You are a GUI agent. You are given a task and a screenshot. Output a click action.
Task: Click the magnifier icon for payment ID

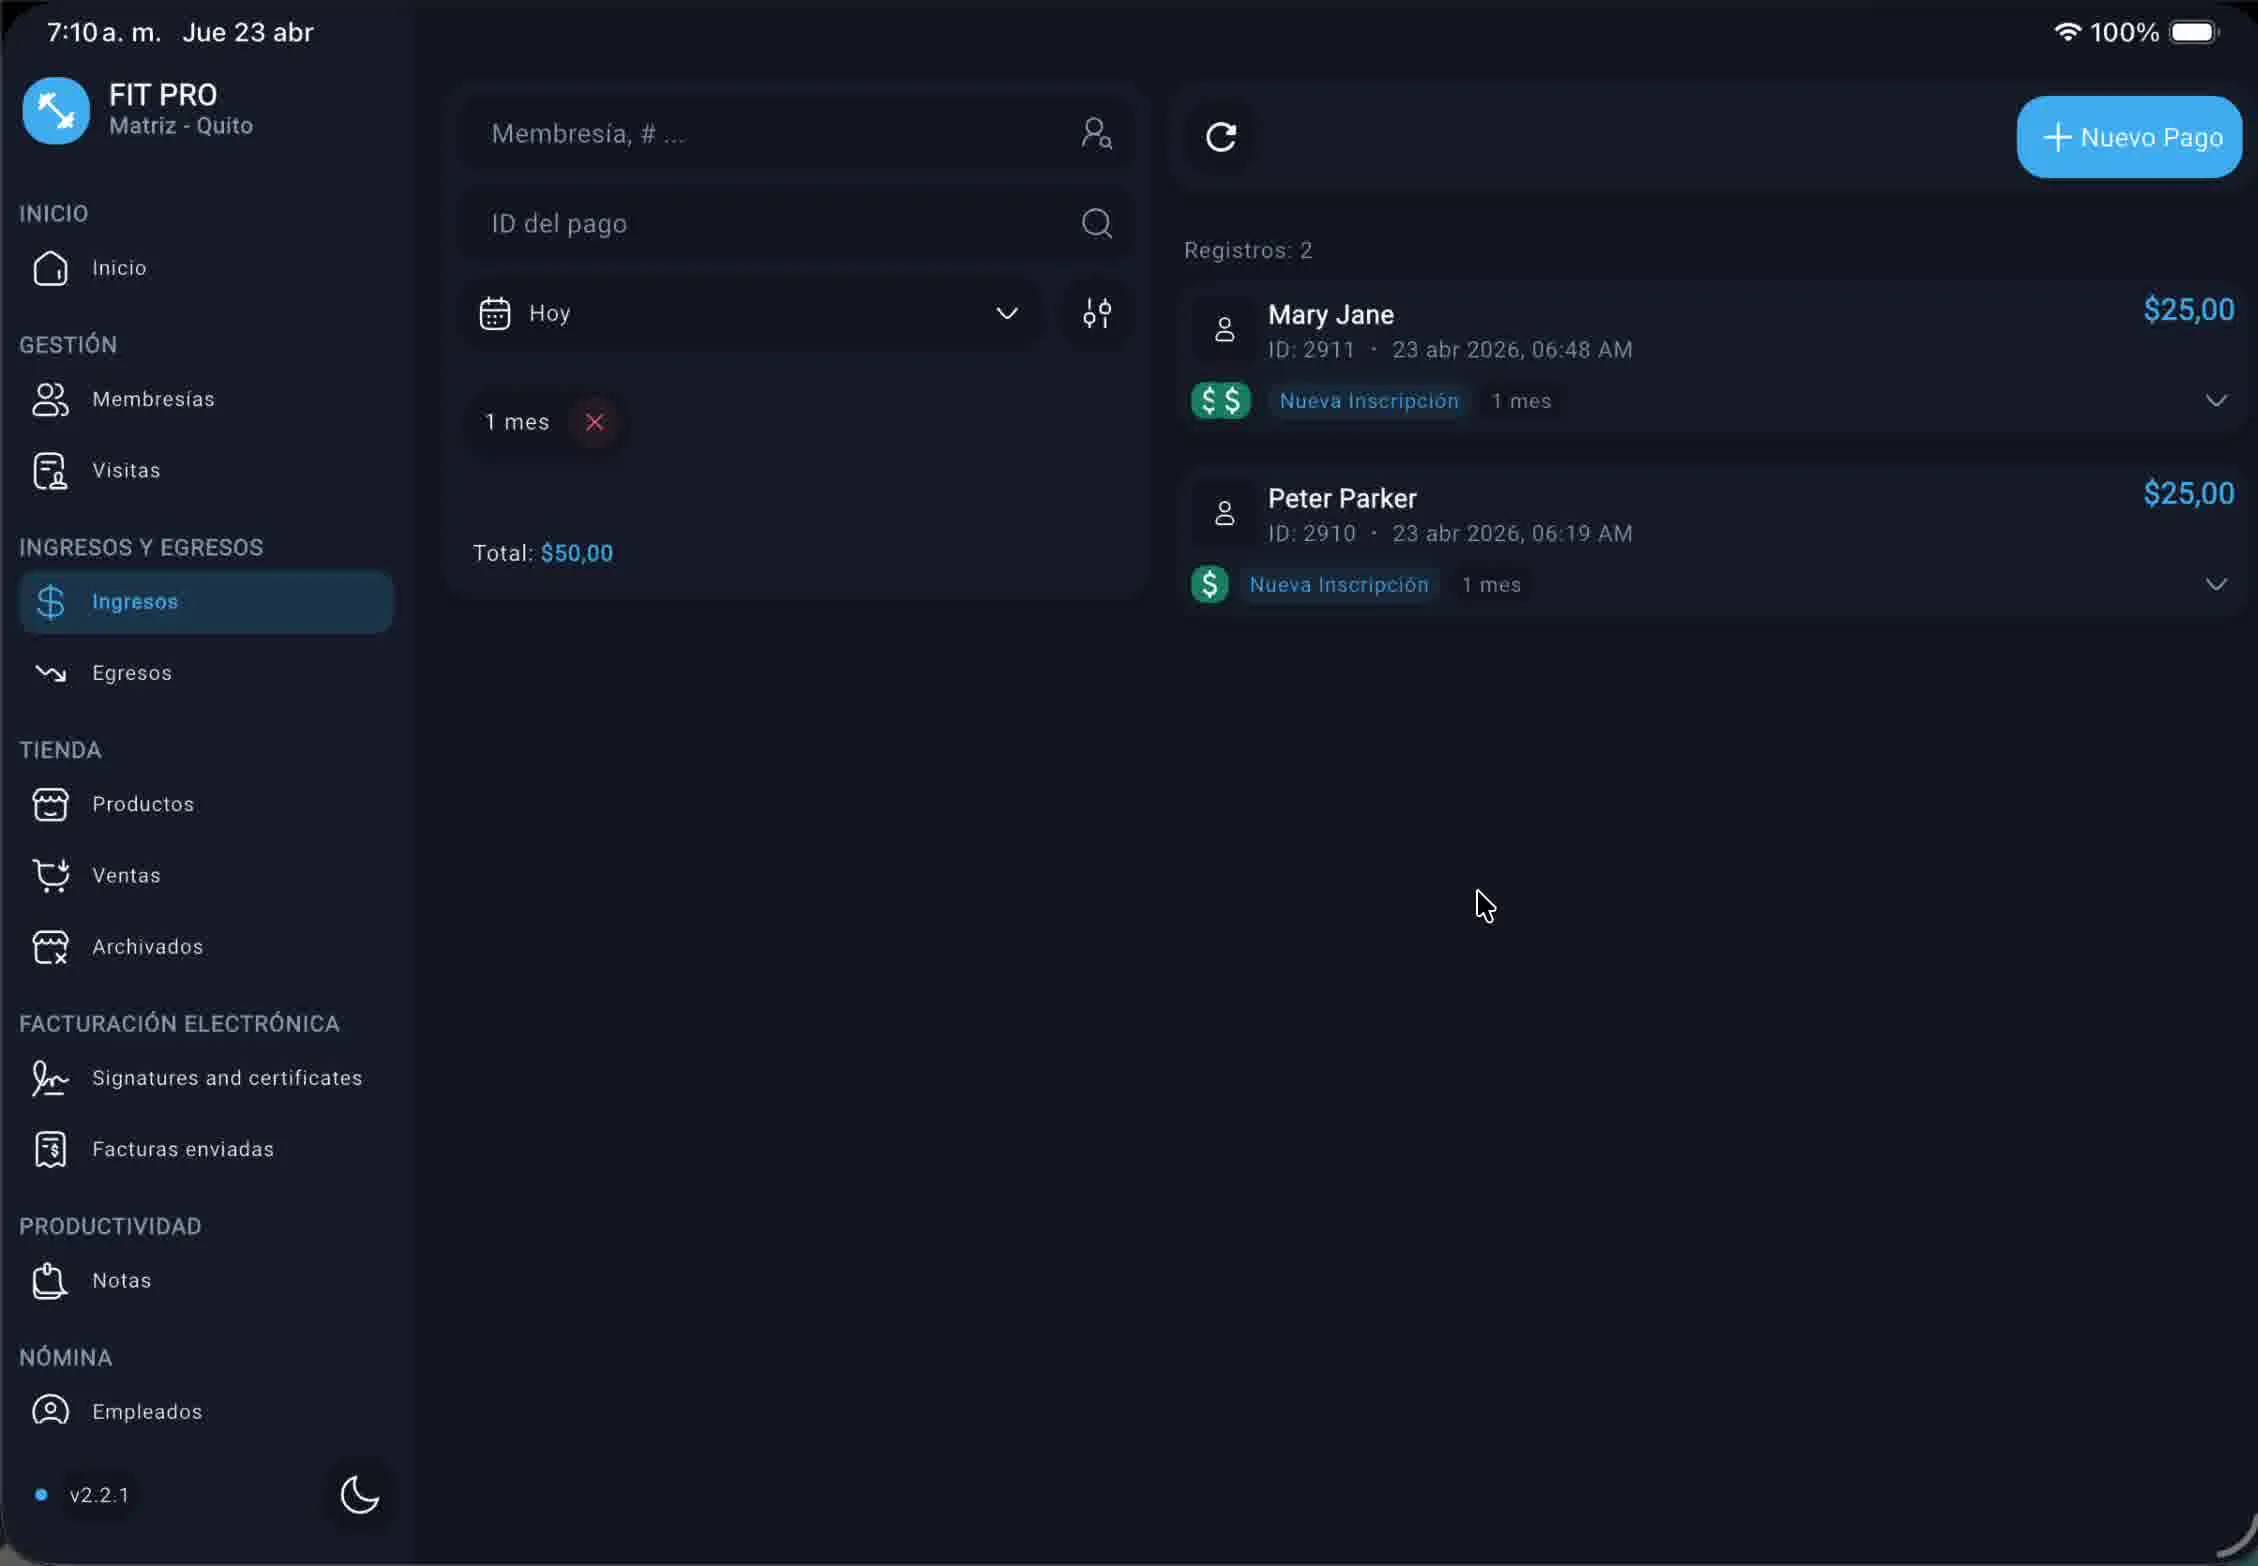1097,223
